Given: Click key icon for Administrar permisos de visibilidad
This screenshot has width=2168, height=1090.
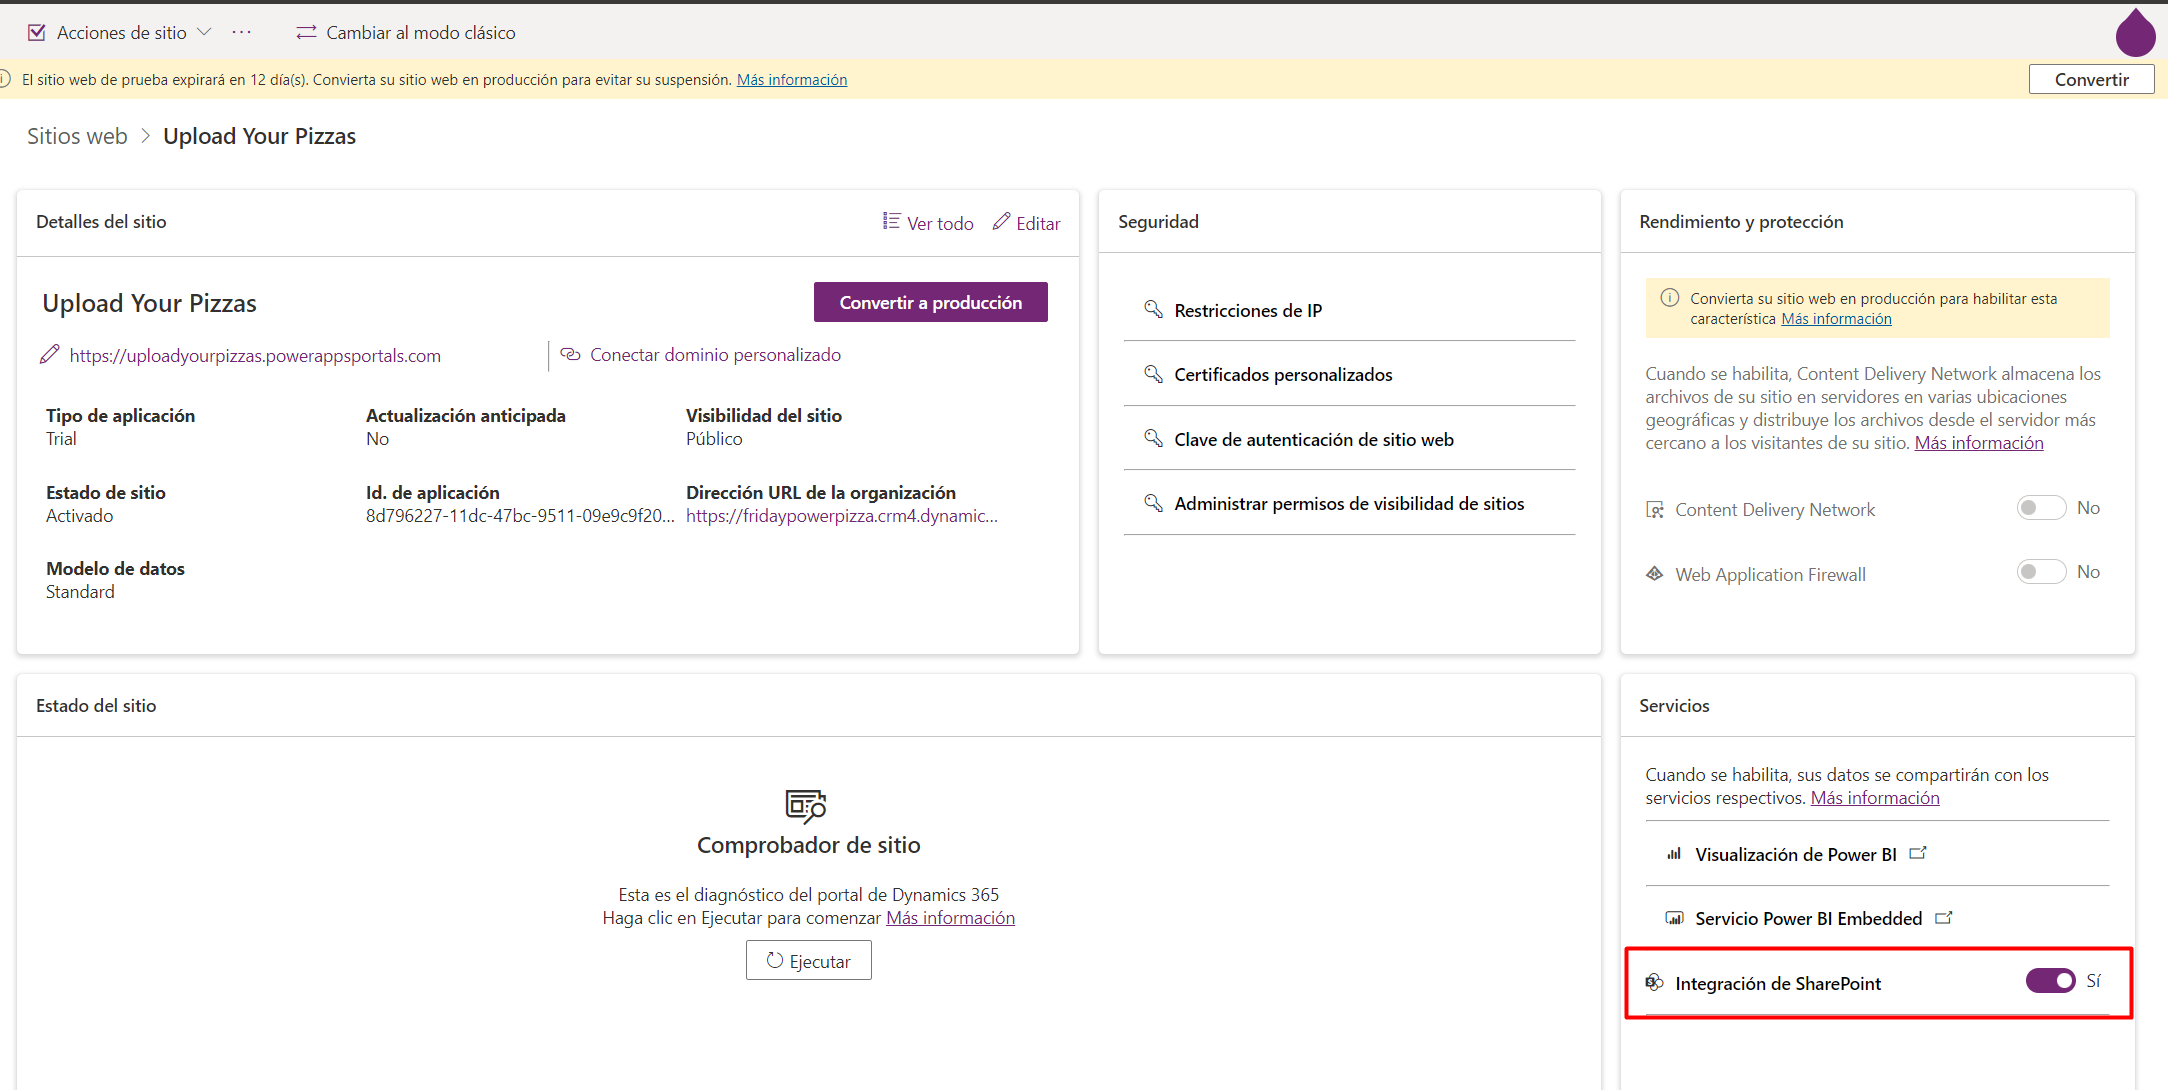Looking at the screenshot, I should coord(1153,502).
